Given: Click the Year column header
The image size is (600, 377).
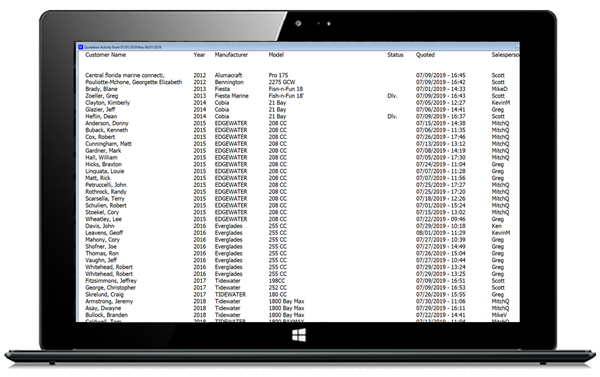Looking at the screenshot, I should click(x=199, y=55).
